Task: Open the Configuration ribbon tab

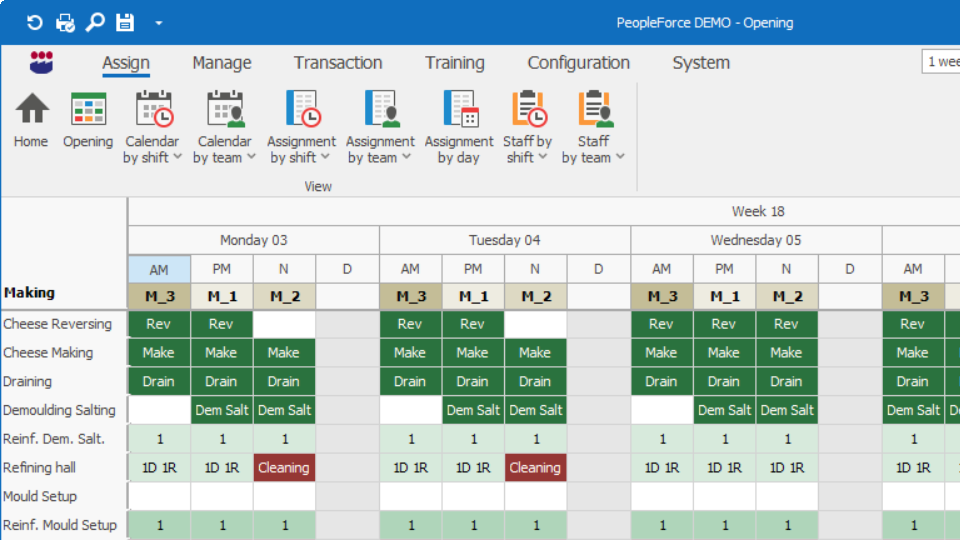Action: click(578, 62)
